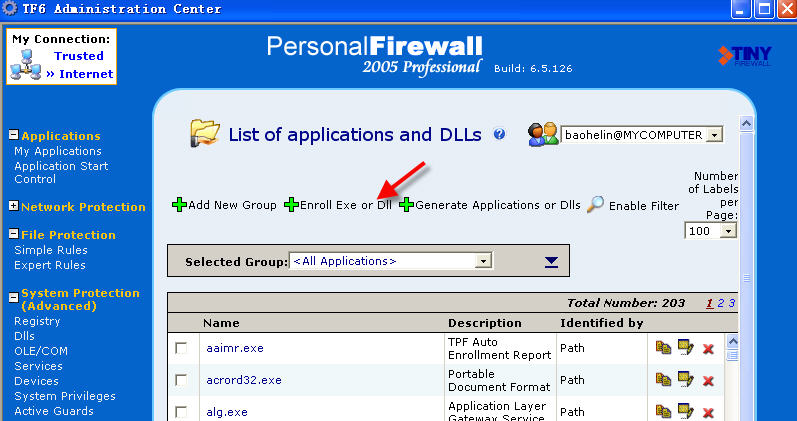Open Registry under System Protection
This screenshot has height=421, width=797.
click(x=37, y=321)
